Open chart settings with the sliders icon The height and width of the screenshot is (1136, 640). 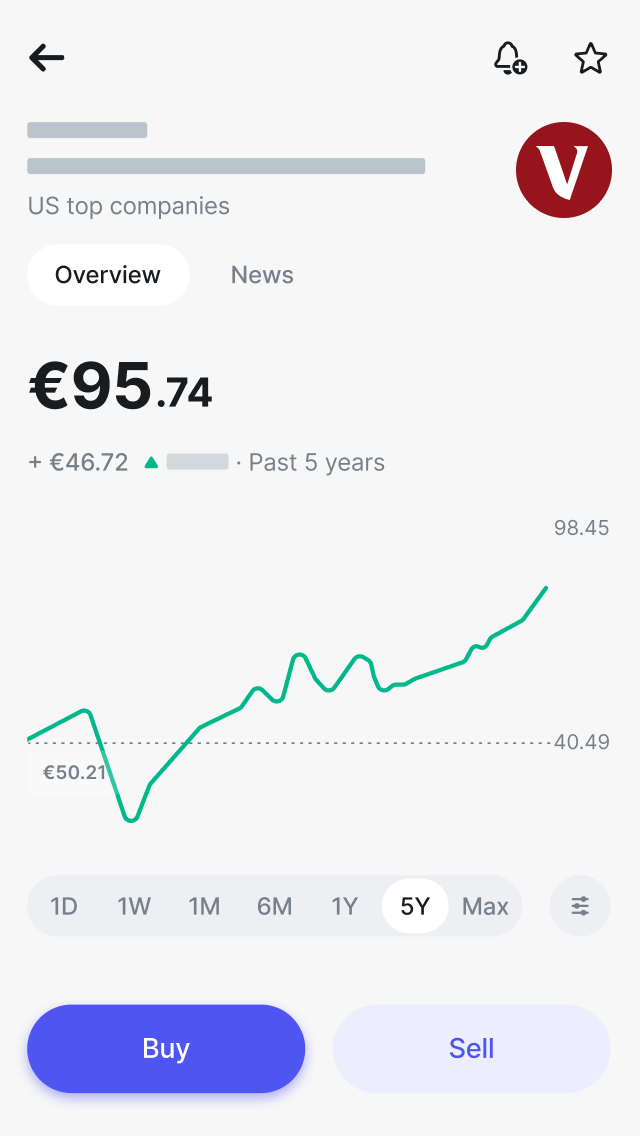pos(580,906)
